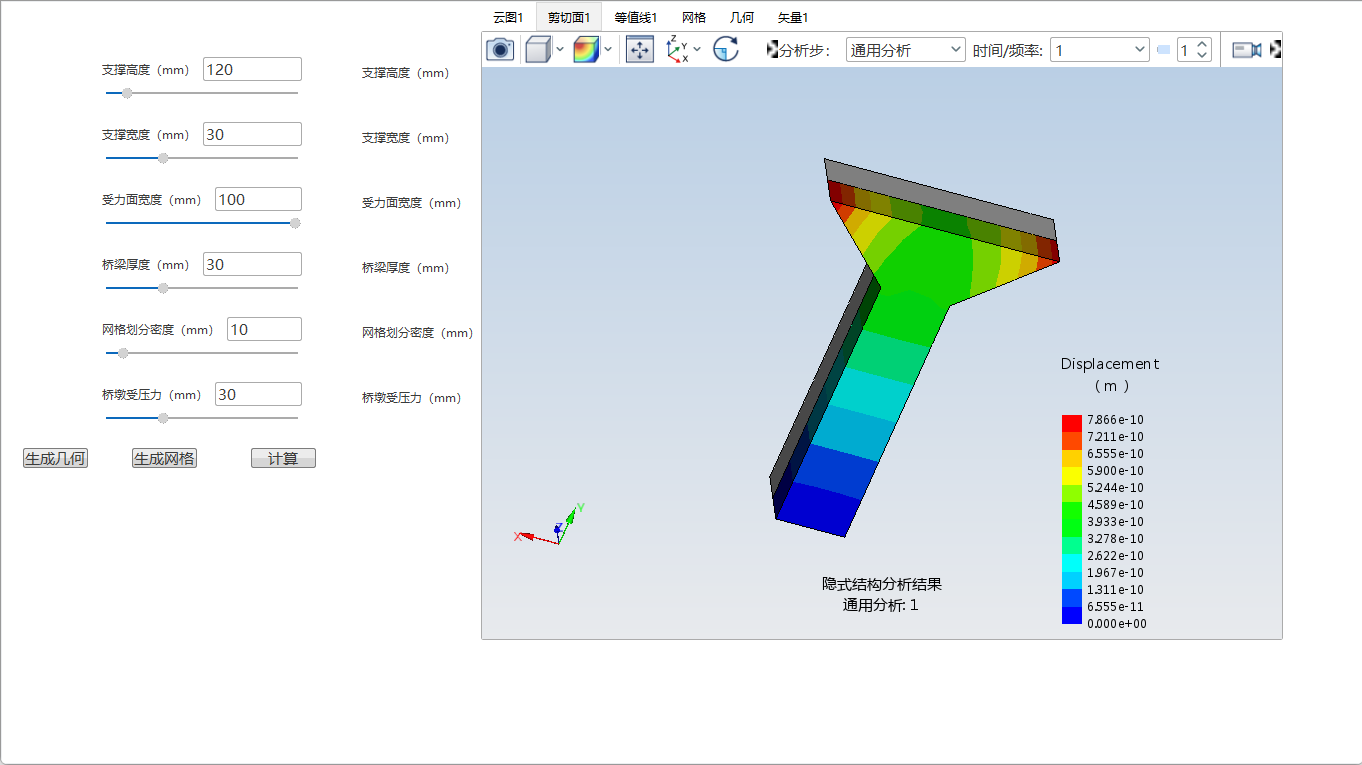Click the 桥梁厚度 slider handle
Viewport: 1362px width, 765px height.
163,288
